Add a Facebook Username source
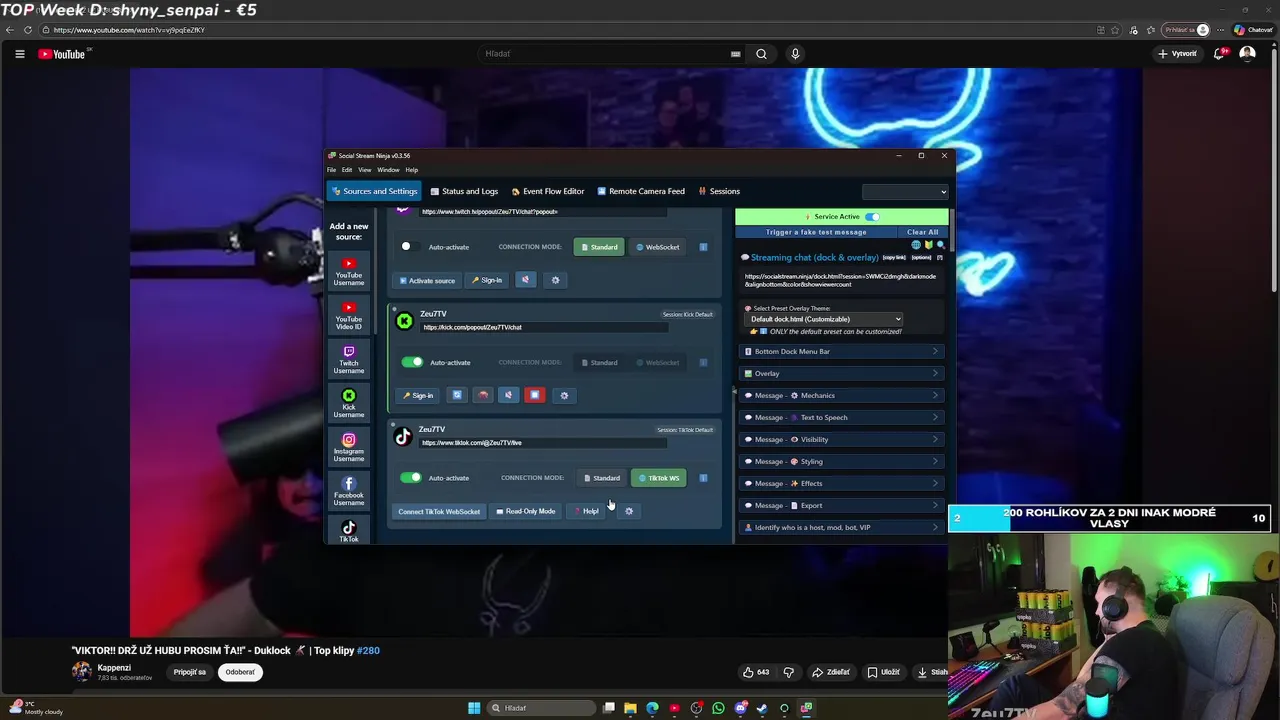 [x=349, y=491]
